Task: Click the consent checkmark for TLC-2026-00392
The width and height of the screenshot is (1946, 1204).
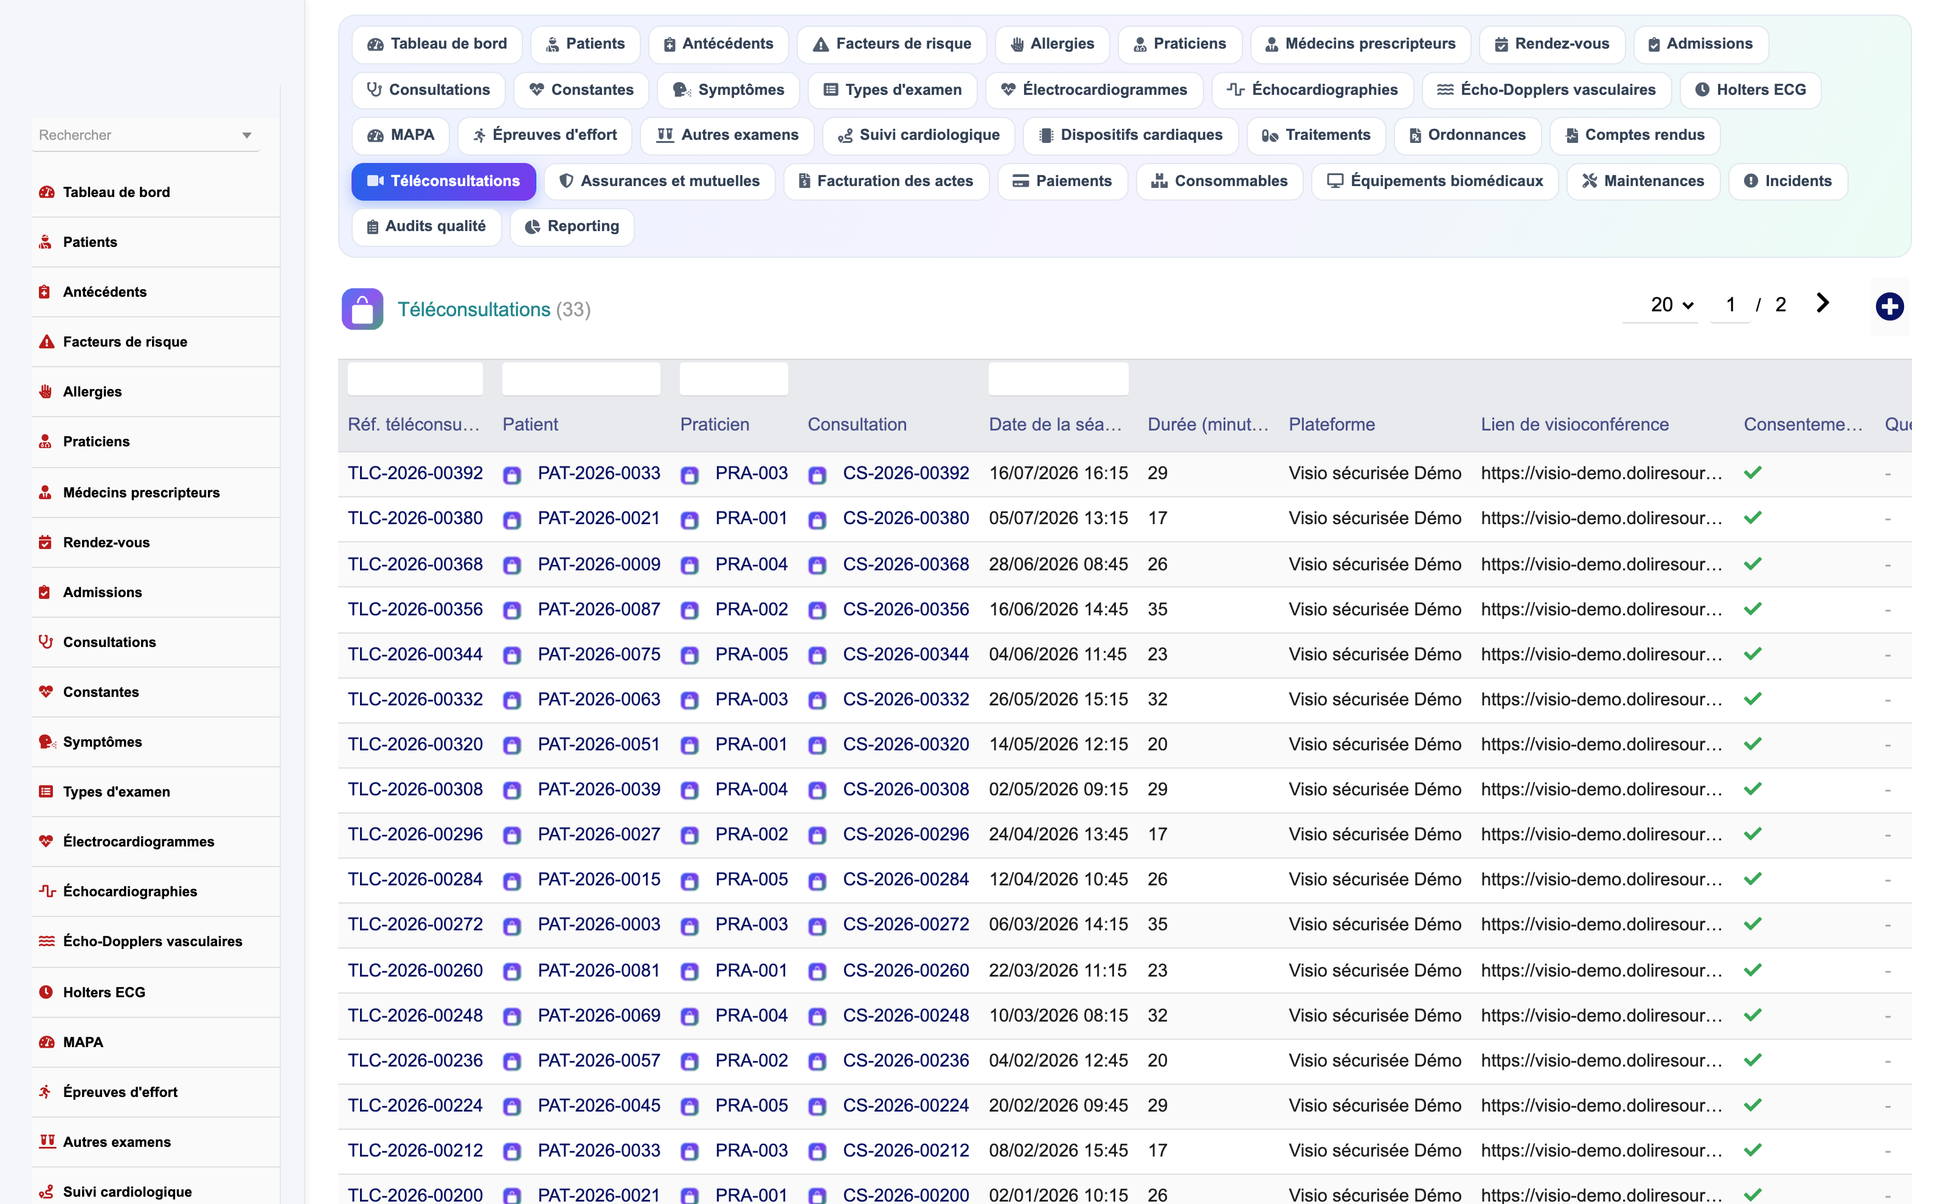Action: pyautogui.click(x=1753, y=473)
